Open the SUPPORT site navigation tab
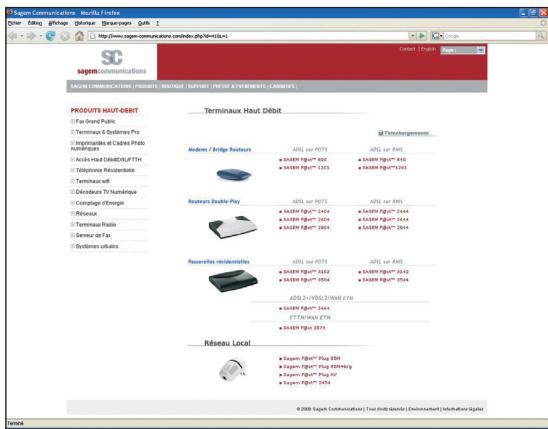548x429 pixels. [198, 86]
